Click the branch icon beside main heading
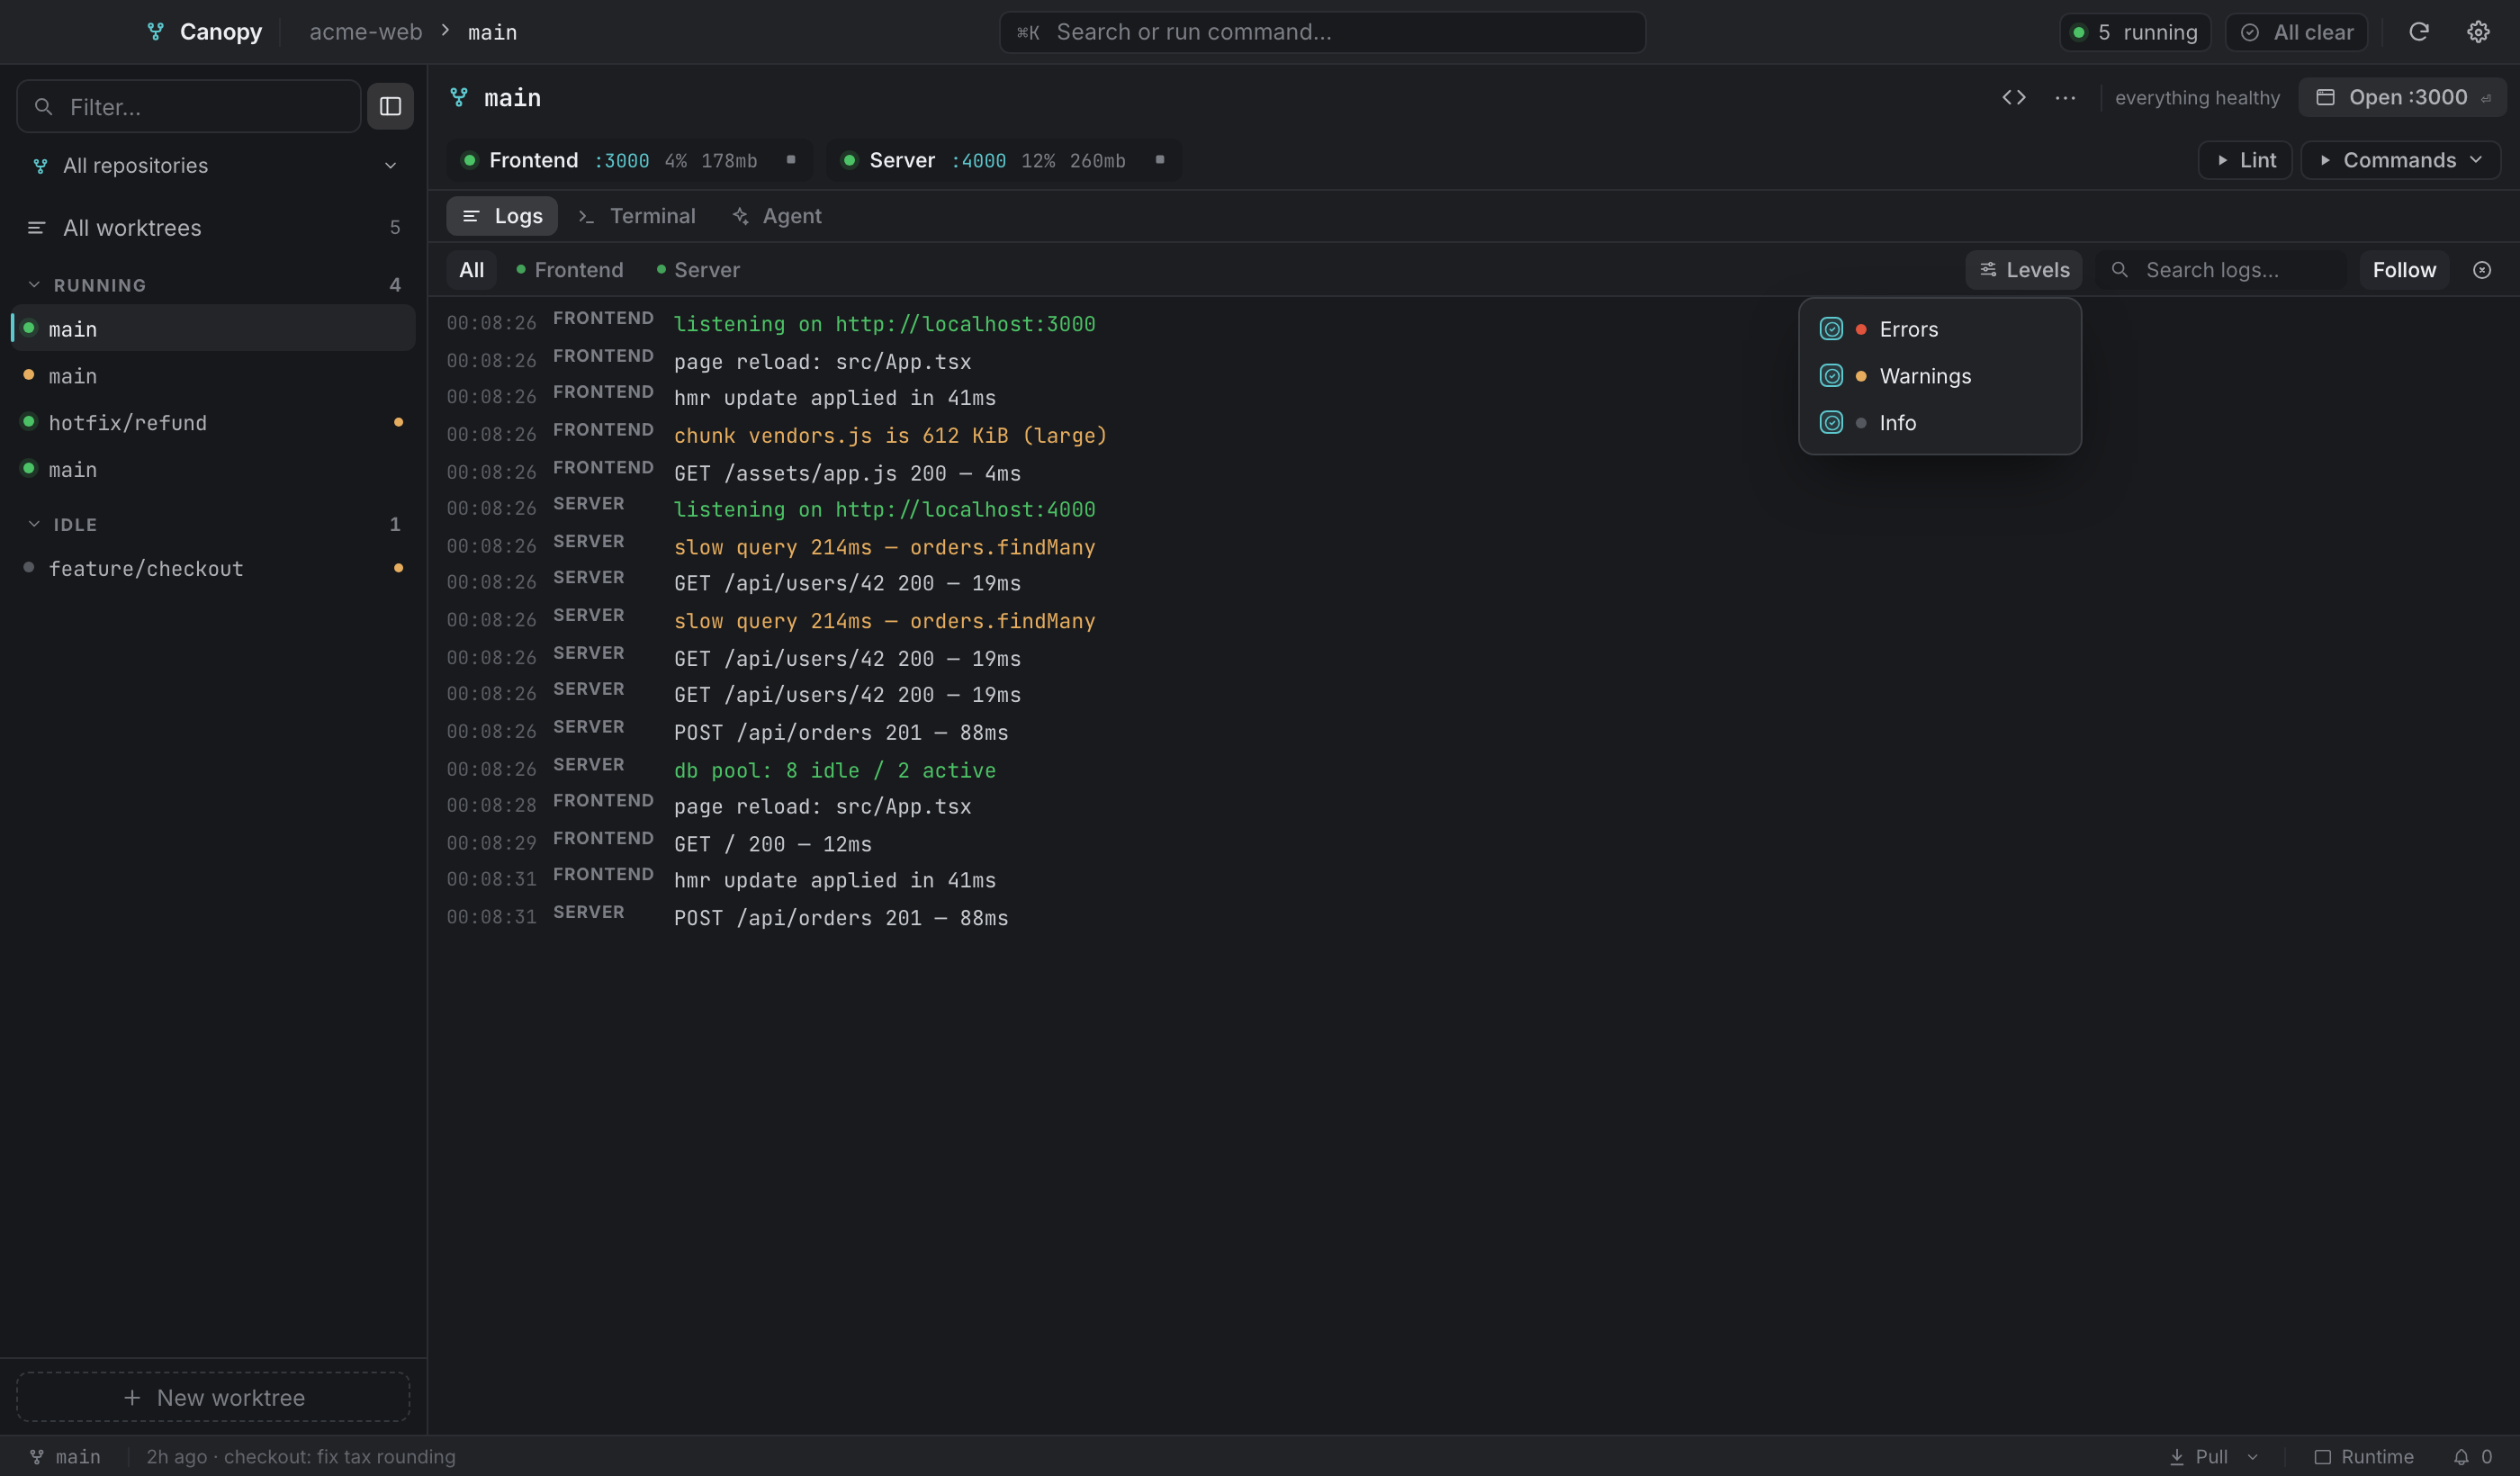2520x1476 pixels. coord(459,97)
